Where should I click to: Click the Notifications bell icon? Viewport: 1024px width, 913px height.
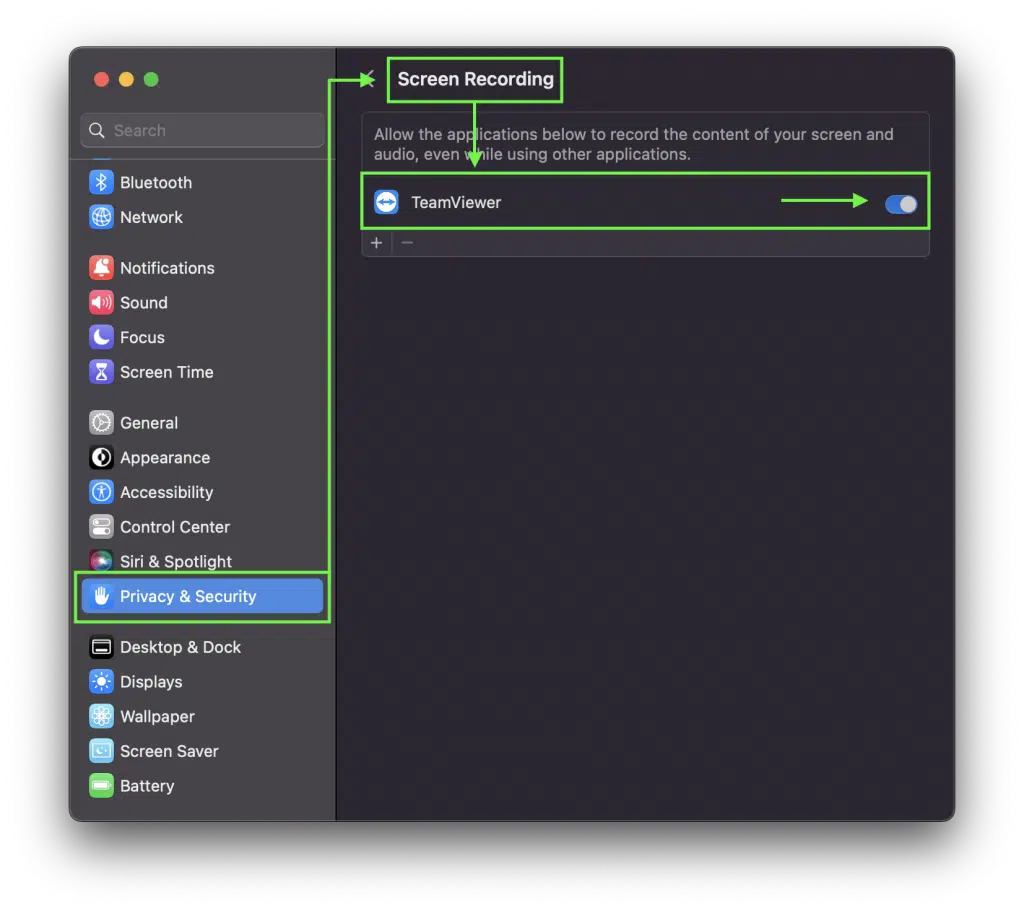[x=101, y=268]
